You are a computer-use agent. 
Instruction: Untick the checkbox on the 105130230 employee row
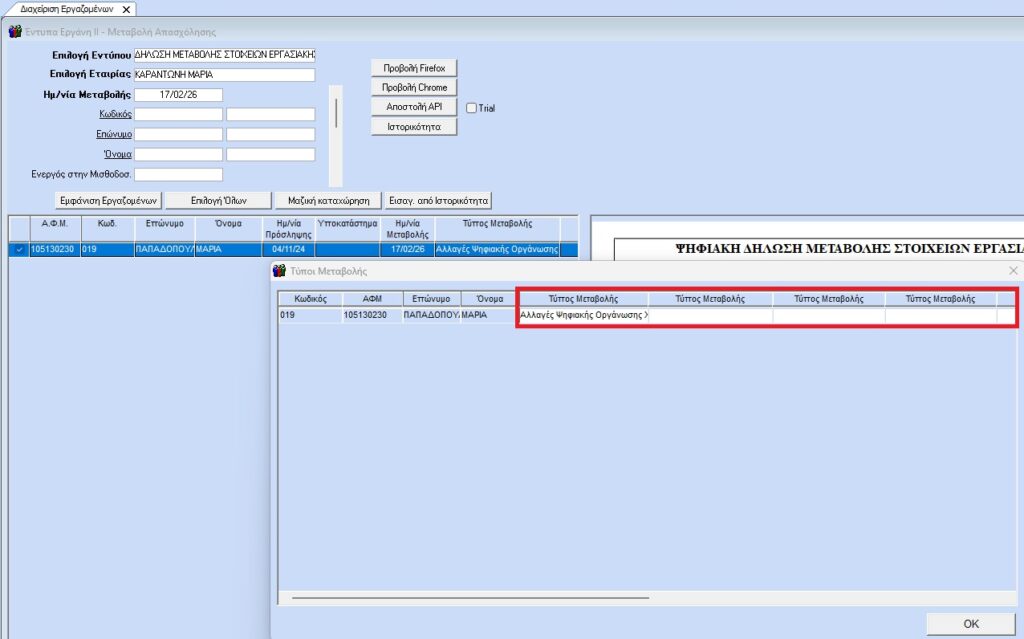pyautogui.click(x=18, y=249)
